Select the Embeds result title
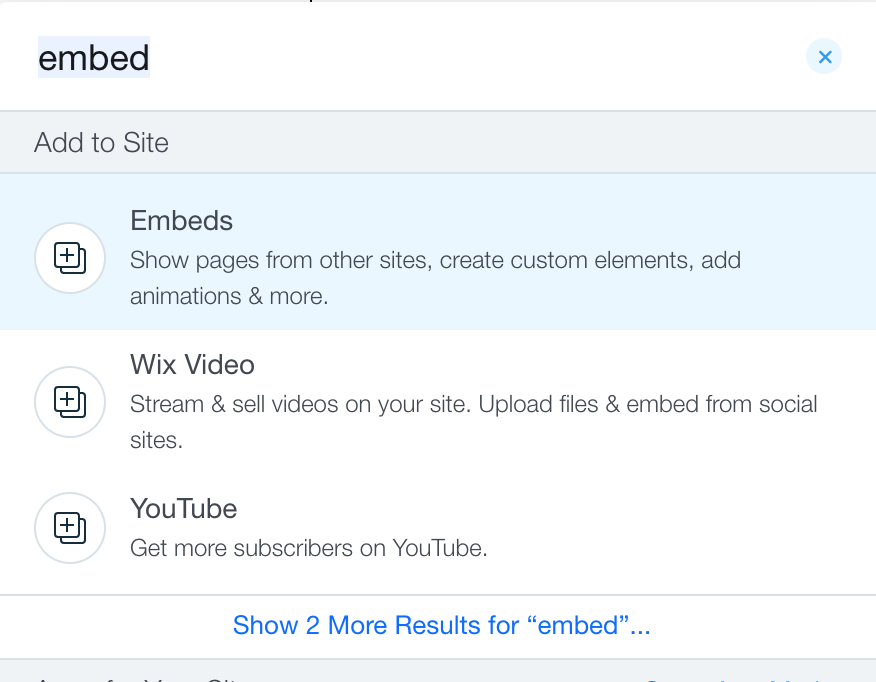Screen dimensions: 876x682 tap(181, 221)
